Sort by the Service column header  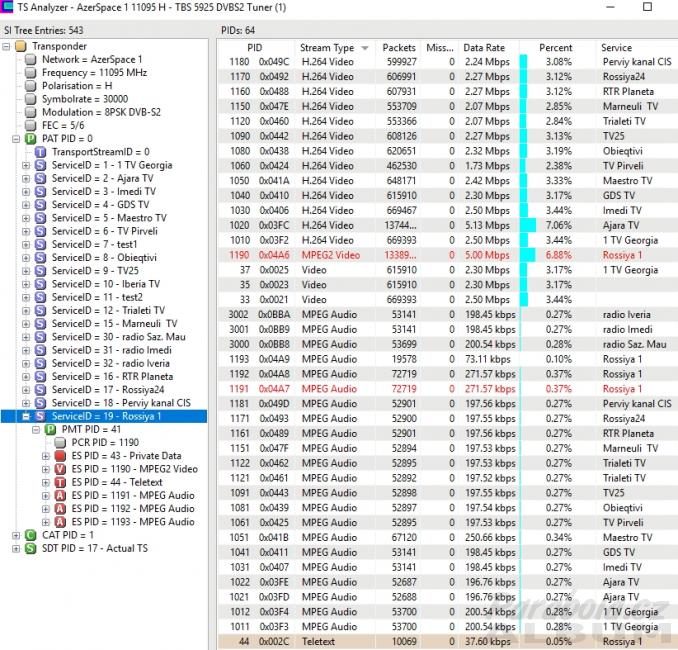636,48
